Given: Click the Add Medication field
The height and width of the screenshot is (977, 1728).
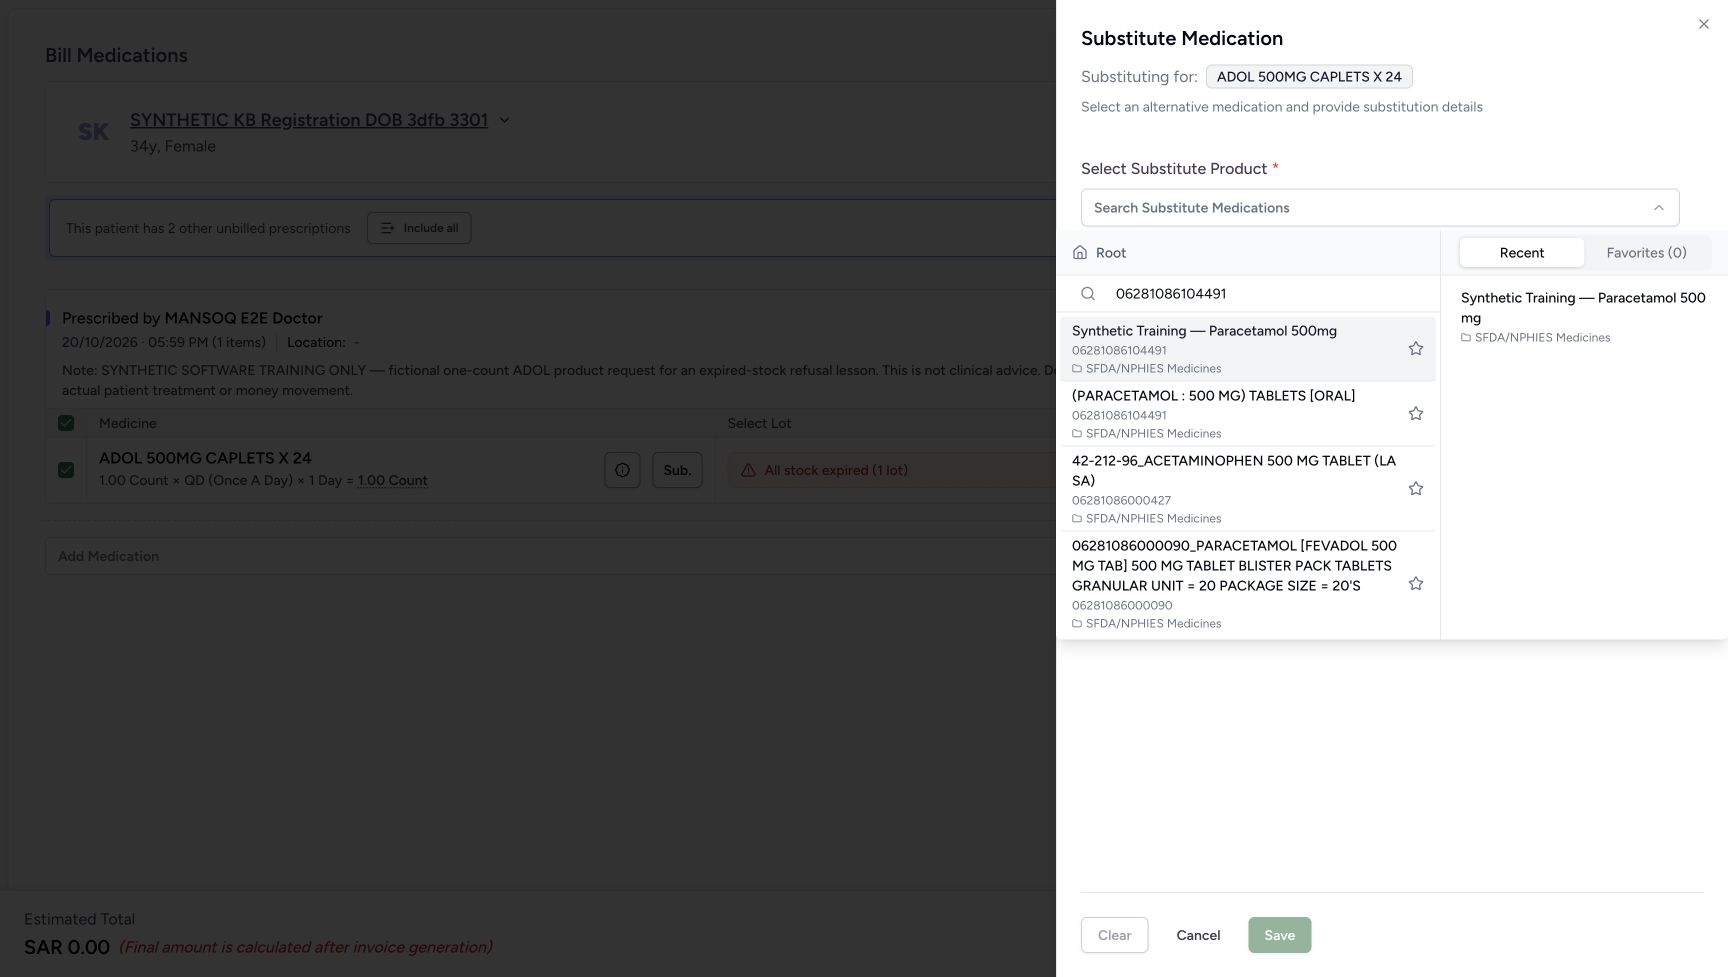Looking at the screenshot, I should click(x=550, y=556).
